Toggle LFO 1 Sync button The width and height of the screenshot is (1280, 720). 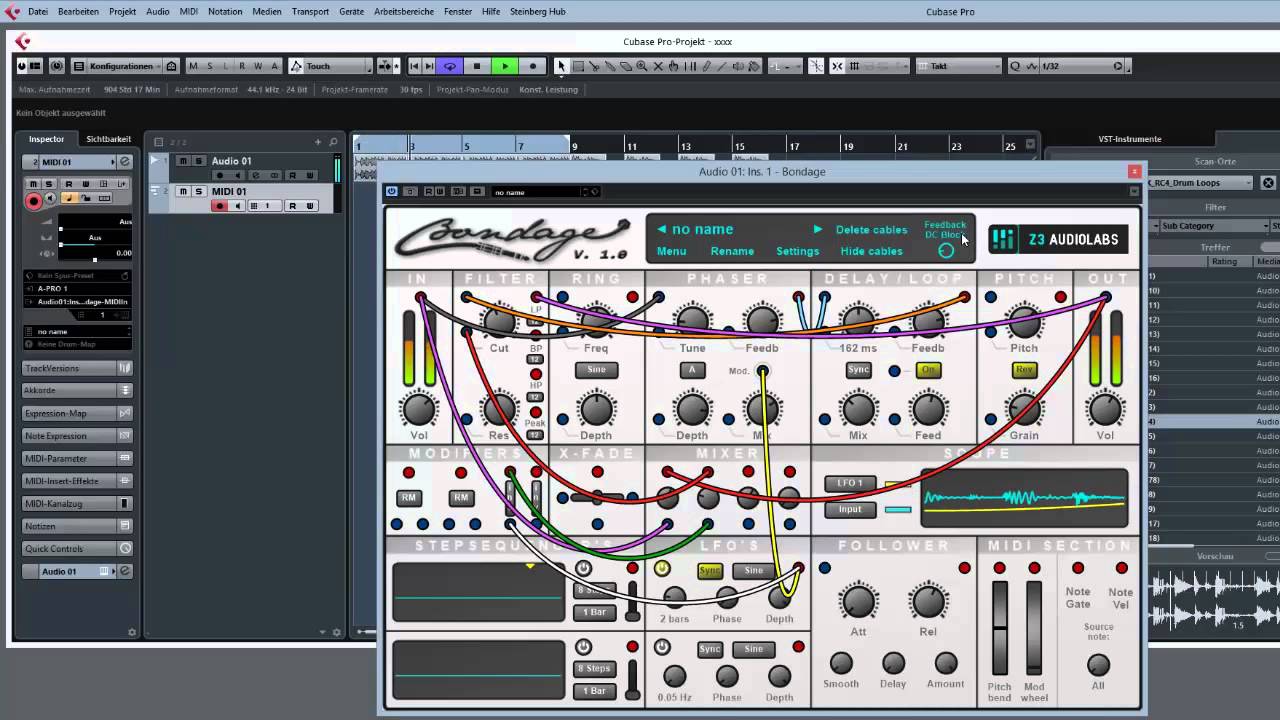(710, 571)
